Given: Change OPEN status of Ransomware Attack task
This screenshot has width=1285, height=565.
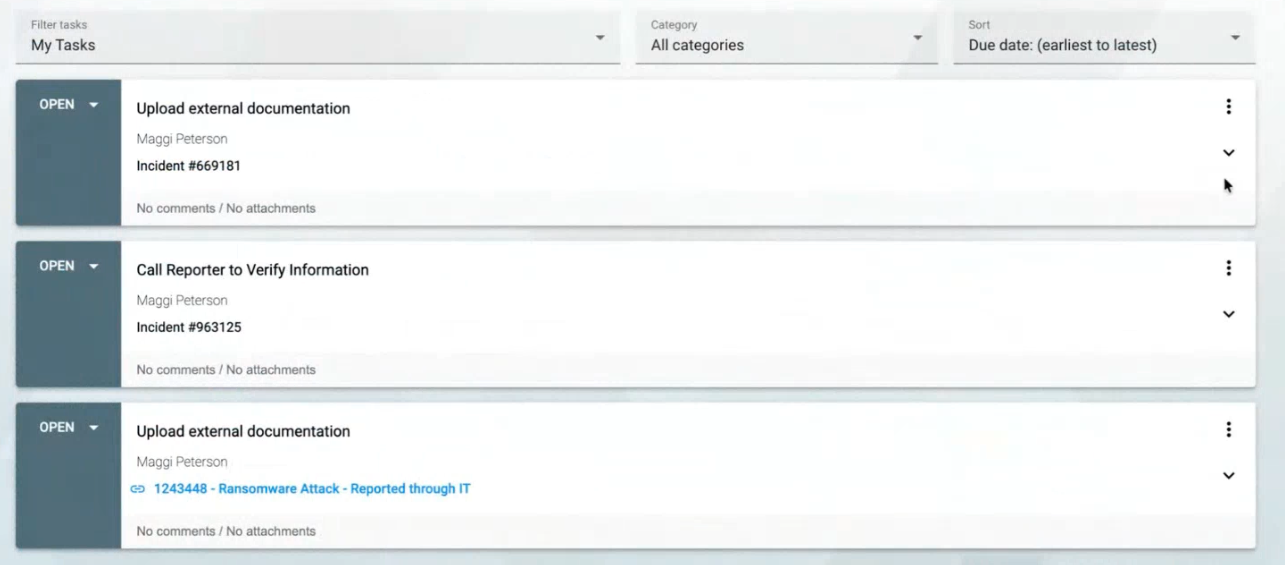Looking at the screenshot, I should 68,427.
